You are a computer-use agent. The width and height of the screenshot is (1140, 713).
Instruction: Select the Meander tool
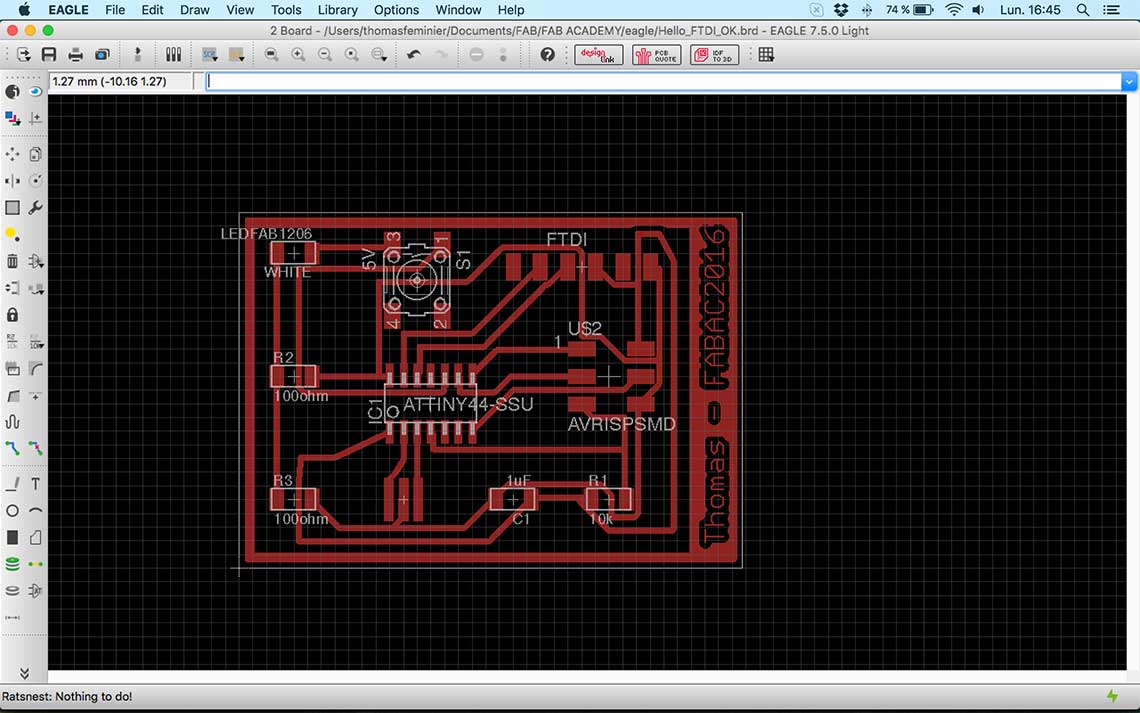(12, 422)
